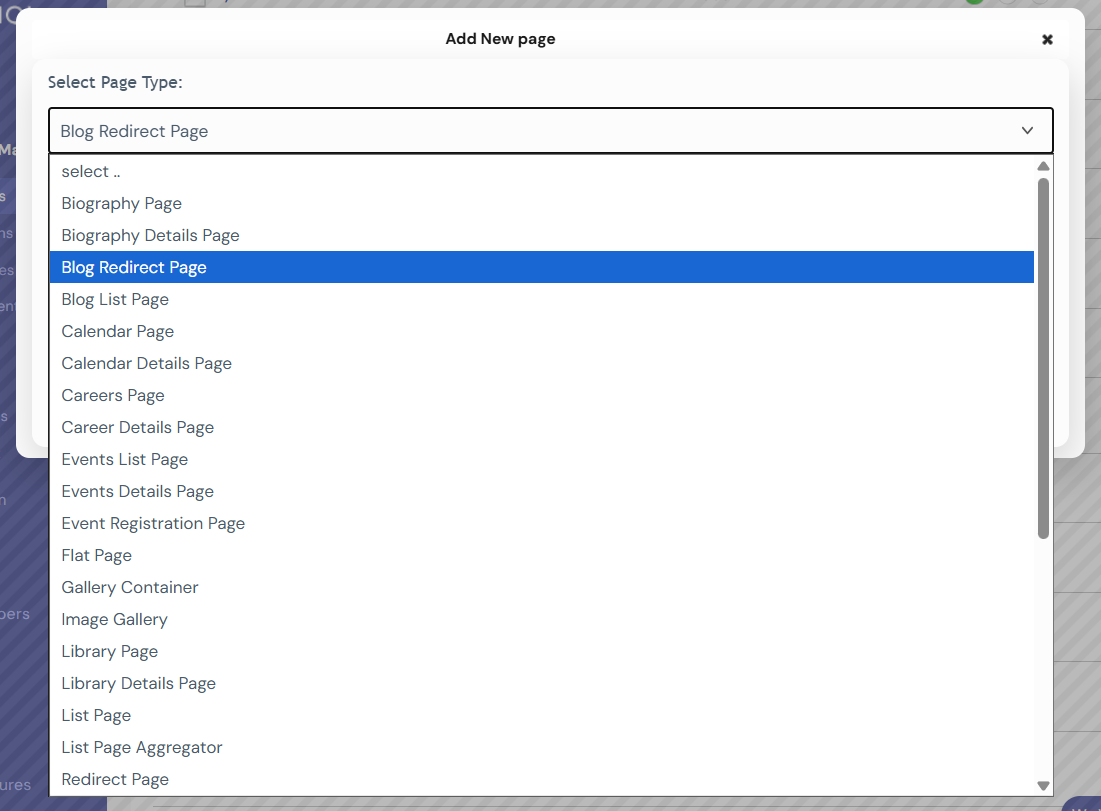
Task: Close the Add New page dialog
Action: point(1047,39)
